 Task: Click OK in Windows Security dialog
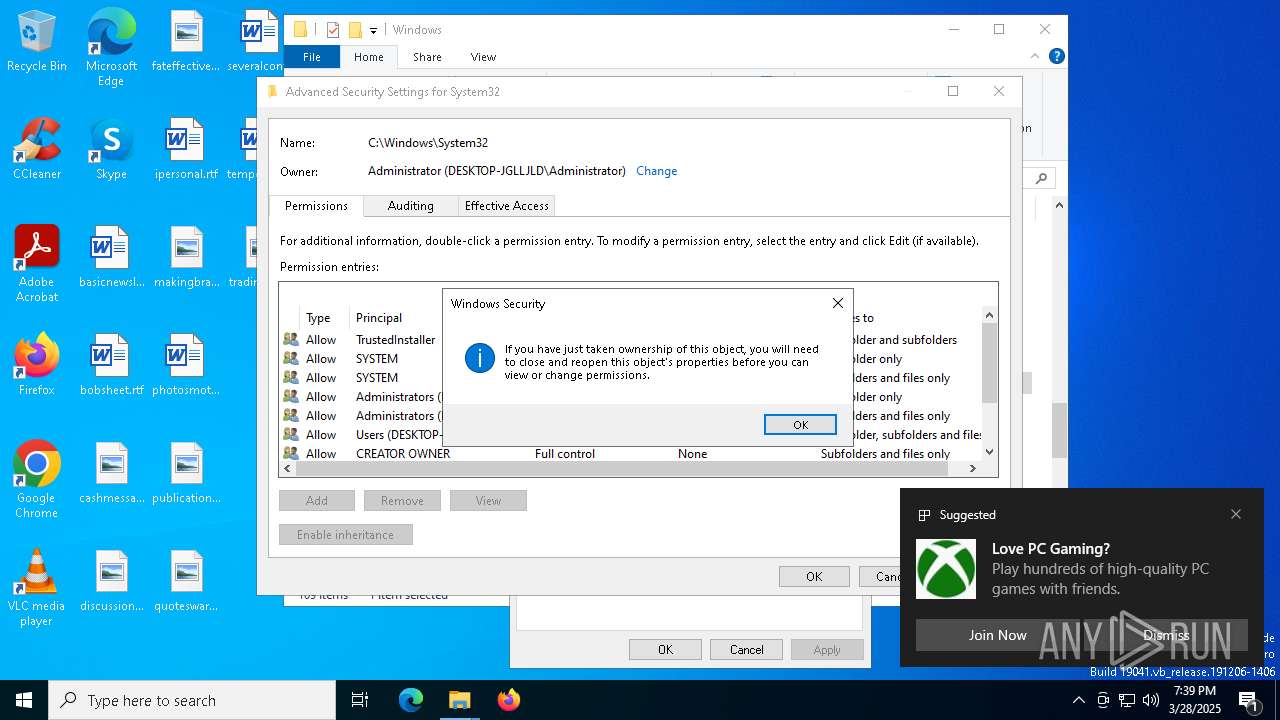pos(800,424)
